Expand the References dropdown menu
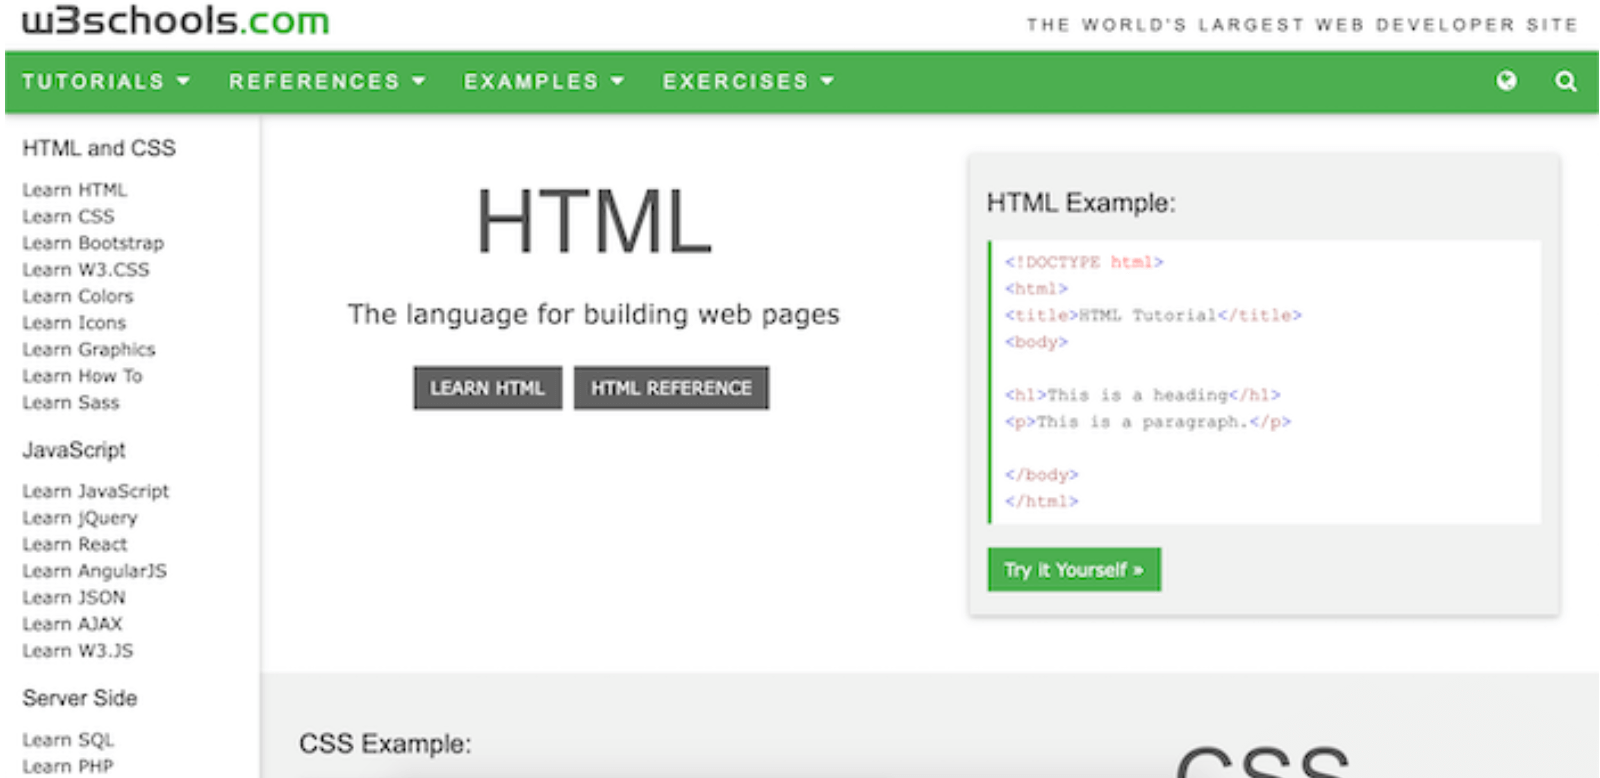 click(327, 81)
